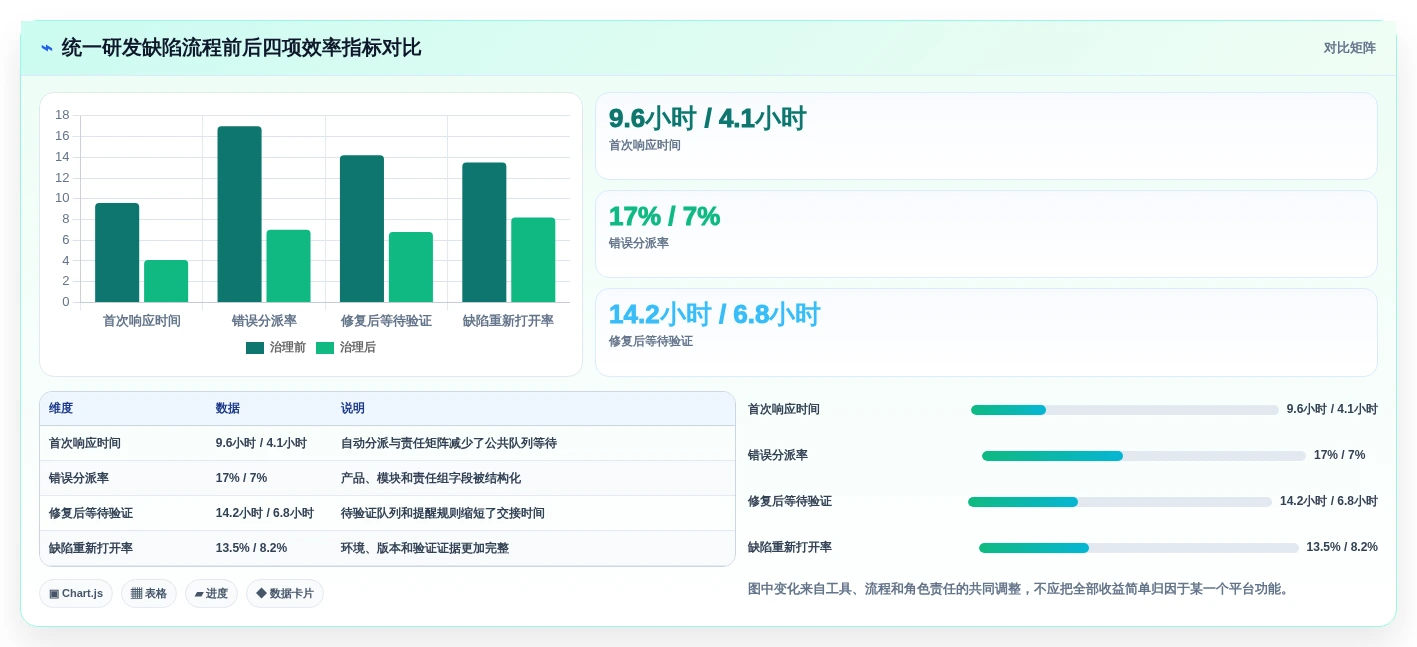1417x647 pixels.
Task: Click table value 9.6小时 / 4.1小时
Action: pos(261,443)
